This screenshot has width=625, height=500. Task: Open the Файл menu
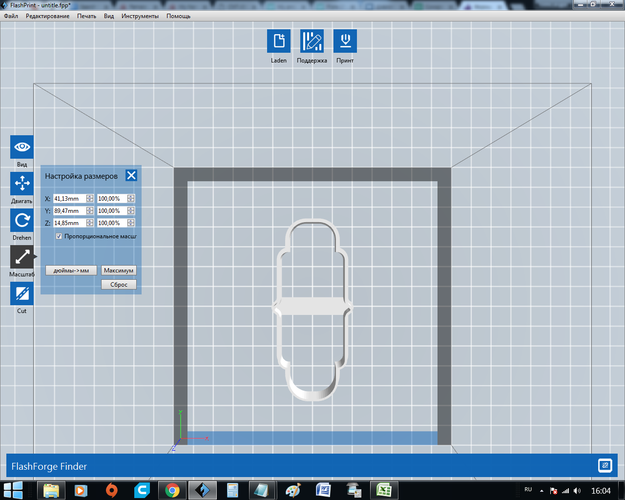pos(11,16)
